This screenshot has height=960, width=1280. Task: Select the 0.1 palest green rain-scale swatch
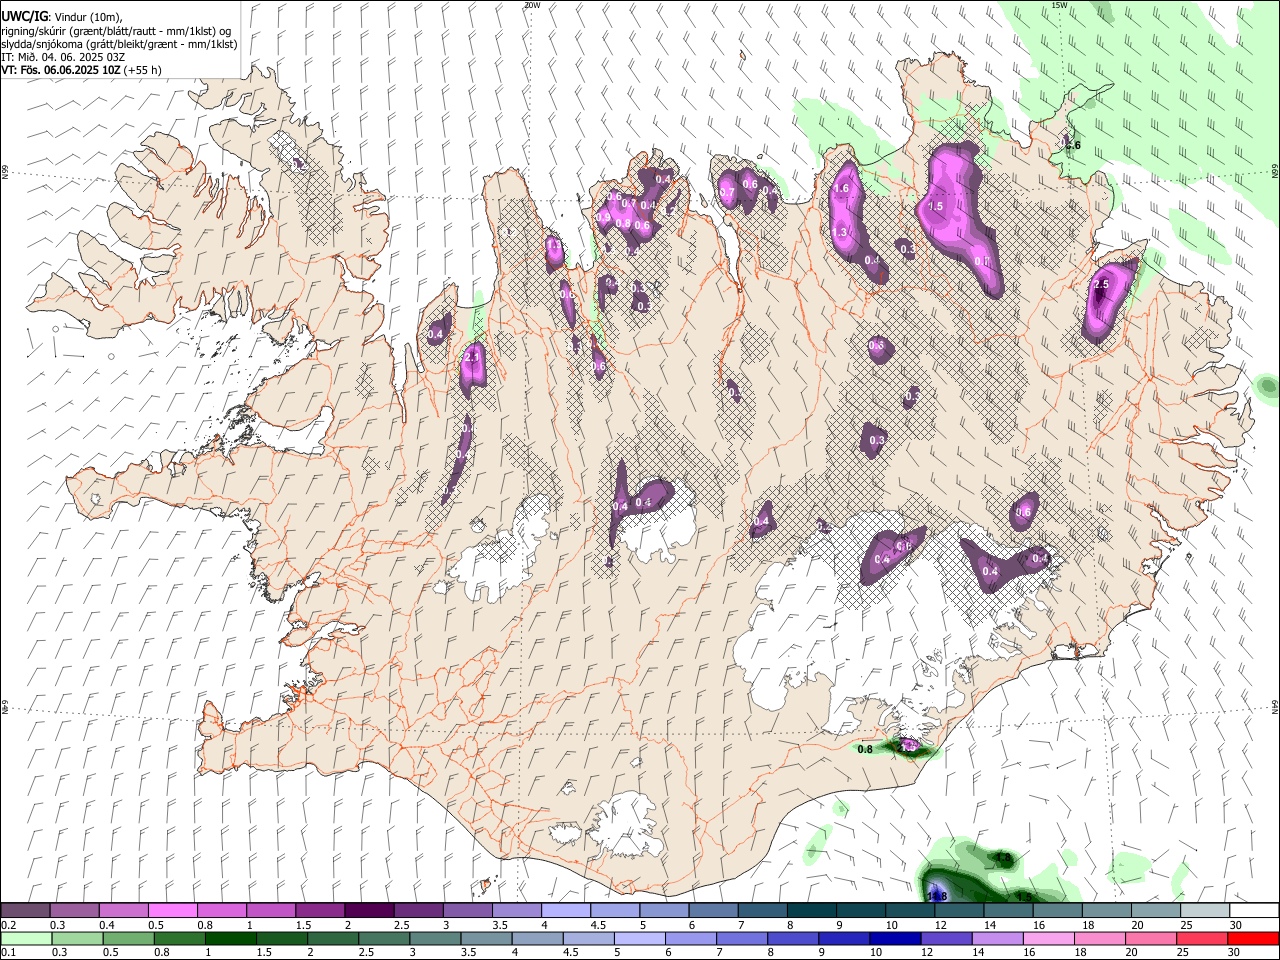25,938
